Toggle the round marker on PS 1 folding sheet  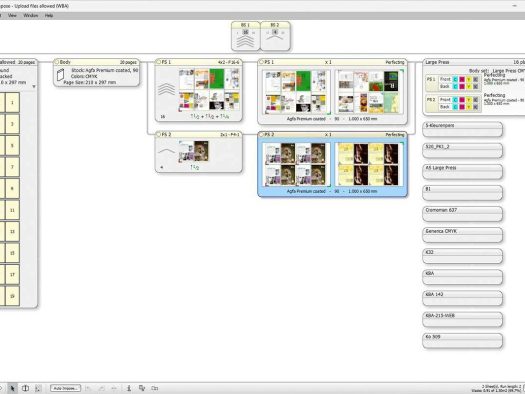pos(159,62)
